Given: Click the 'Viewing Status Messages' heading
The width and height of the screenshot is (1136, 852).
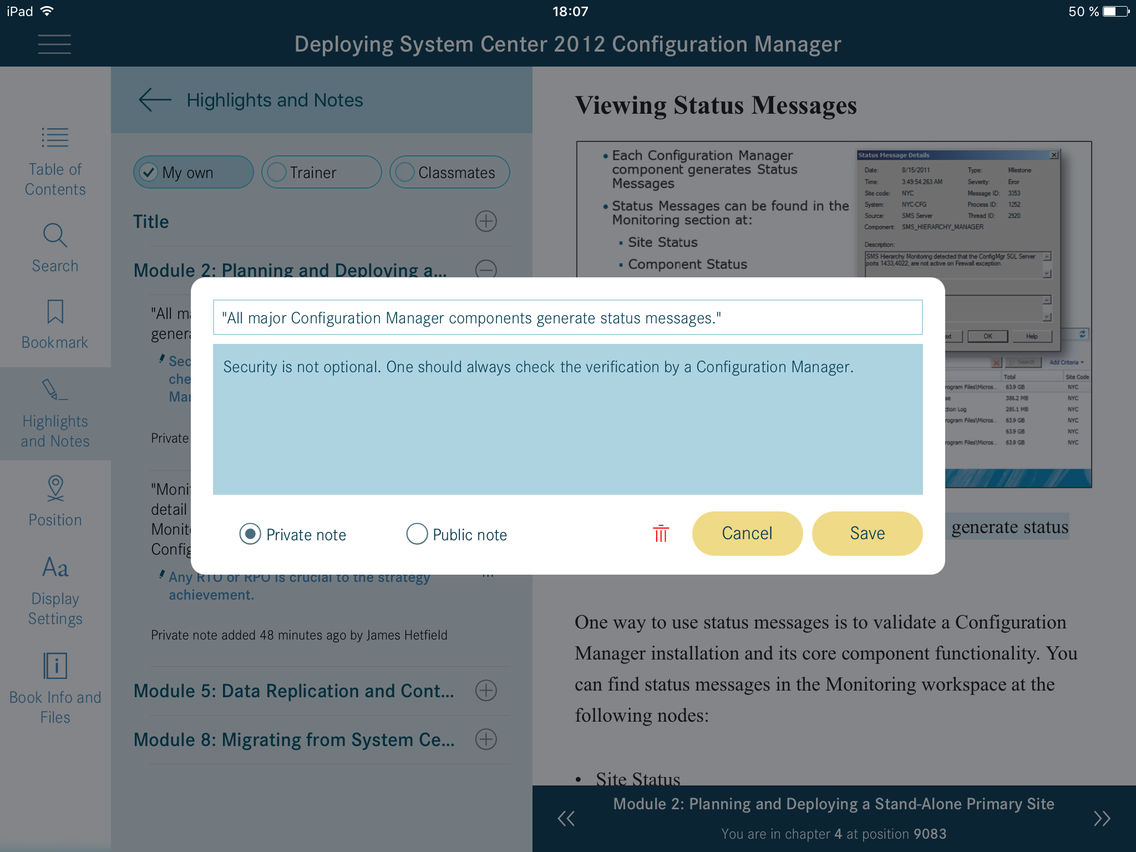Looking at the screenshot, I should (716, 106).
